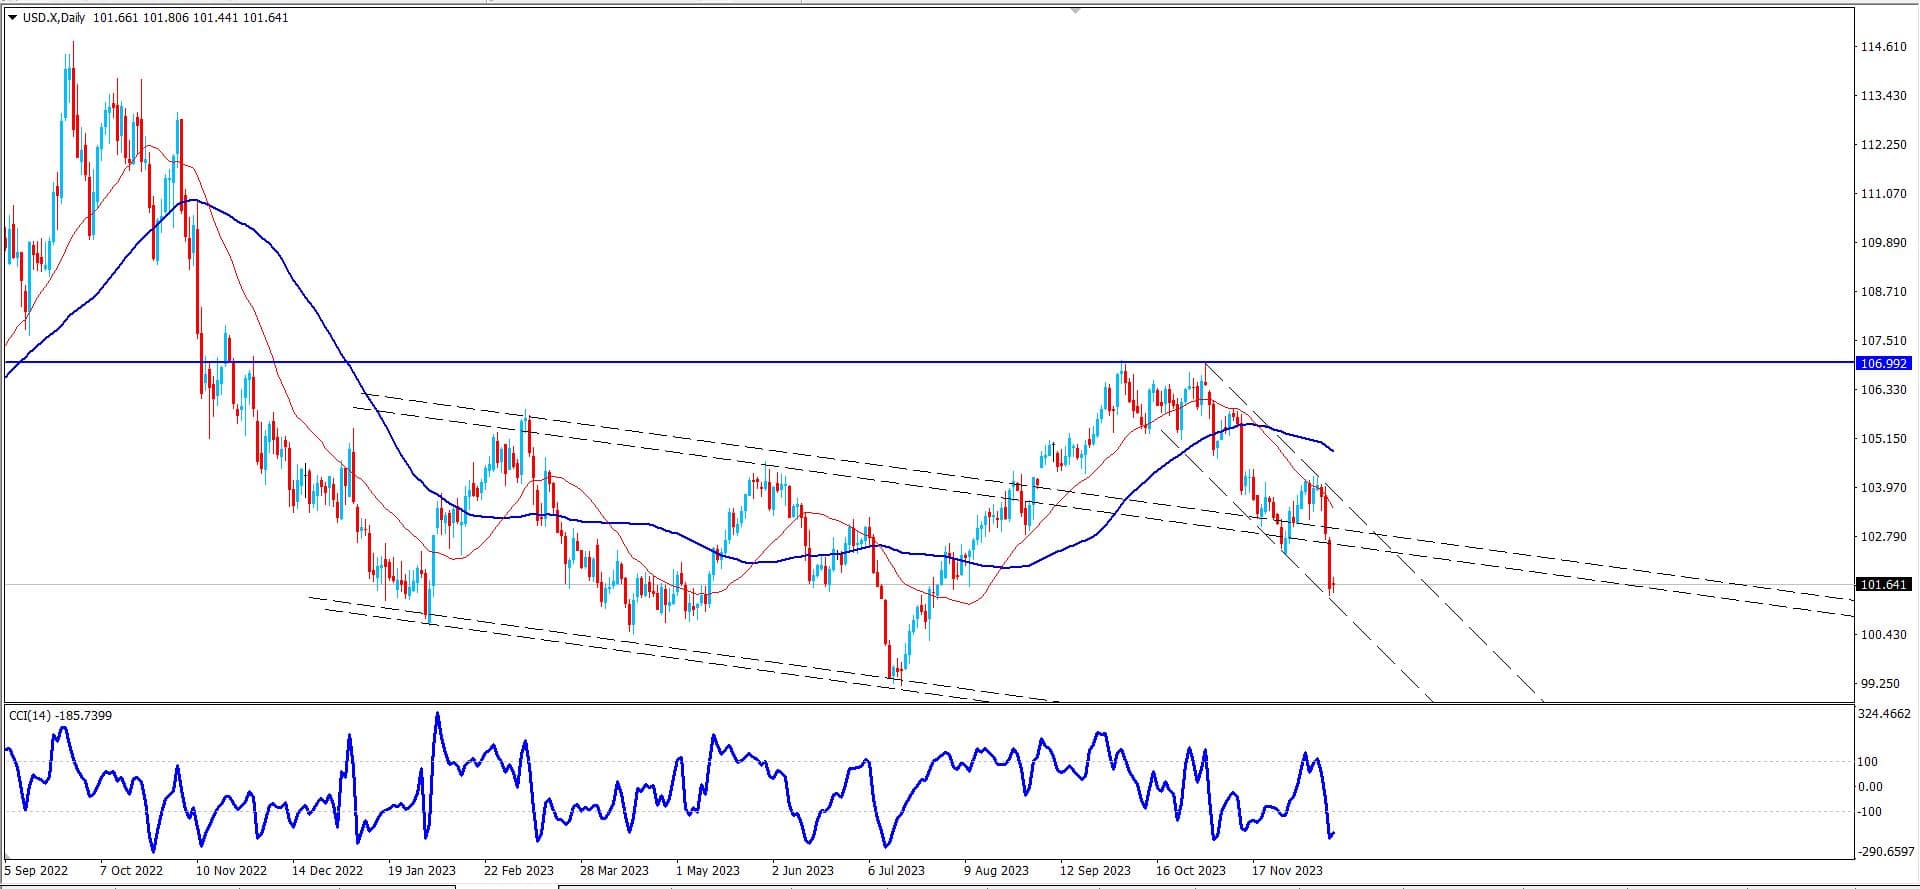
Task: Click the 105.150 price scale value
Action: [x=1883, y=439]
